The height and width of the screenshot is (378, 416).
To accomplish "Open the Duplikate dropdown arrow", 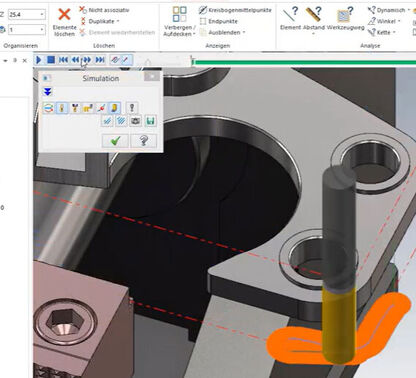I will click(118, 21).
